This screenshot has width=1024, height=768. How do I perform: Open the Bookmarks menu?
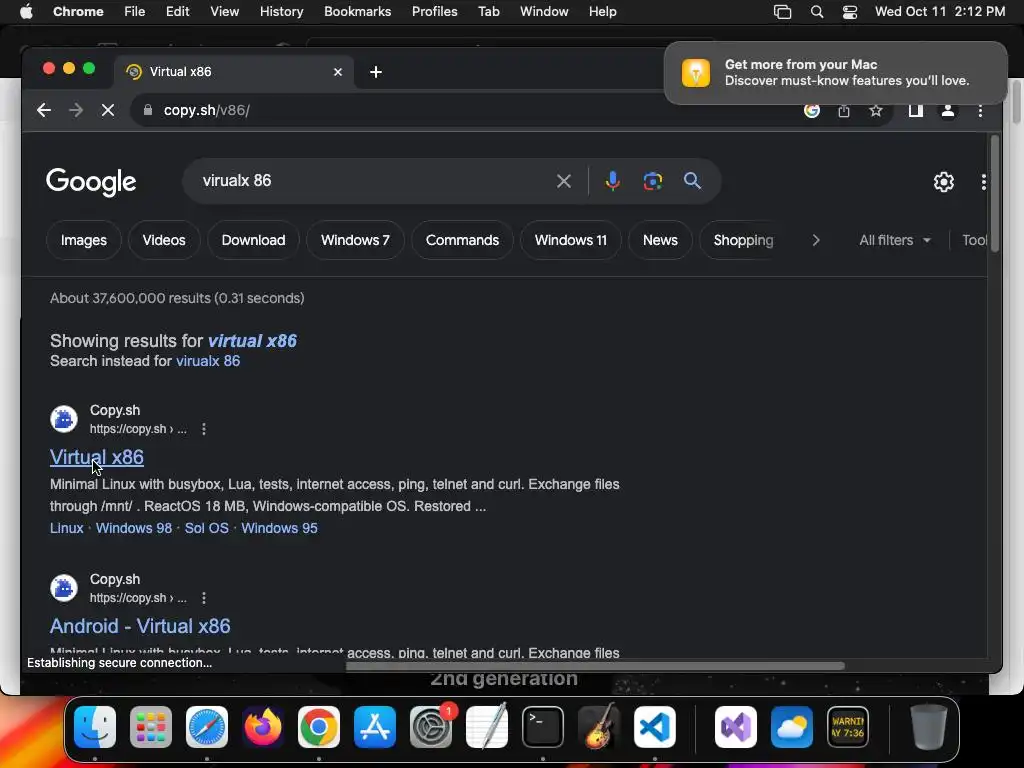tap(358, 12)
